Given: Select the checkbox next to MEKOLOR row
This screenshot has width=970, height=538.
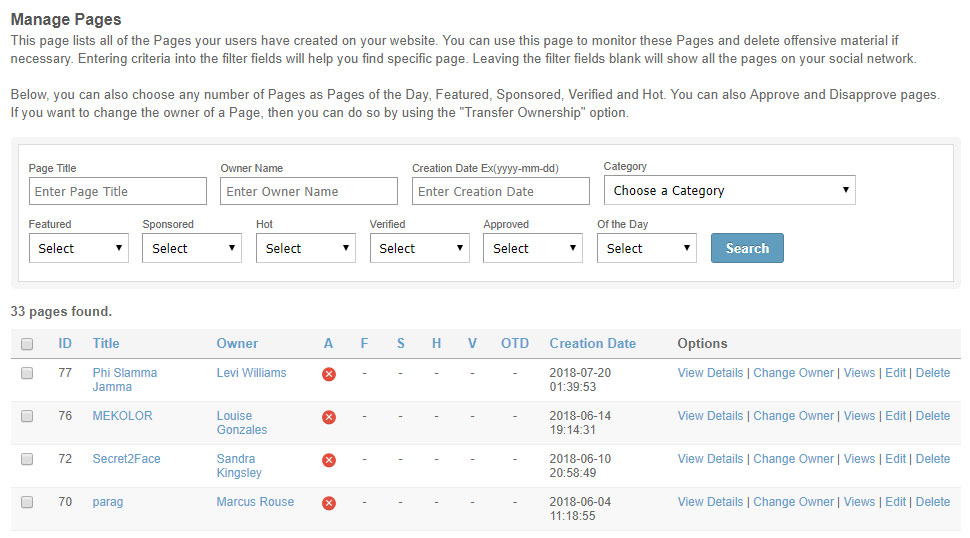Looking at the screenshot, I should [27, 416].
